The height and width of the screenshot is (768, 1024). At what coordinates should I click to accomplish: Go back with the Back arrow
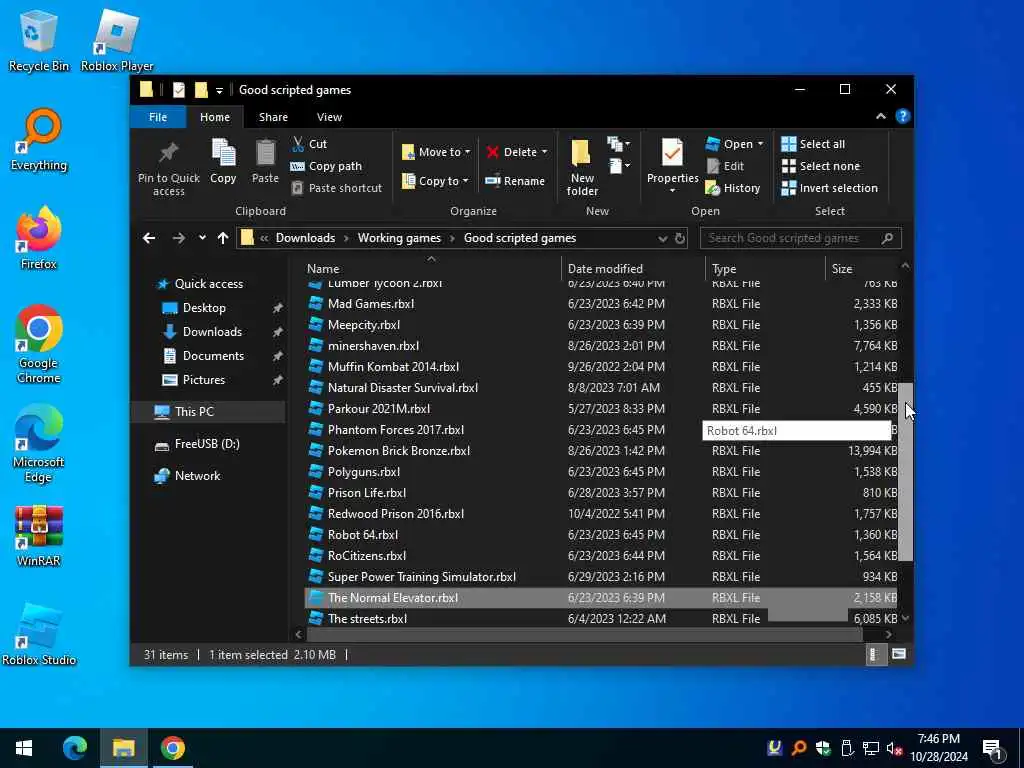tap(149, 238)
